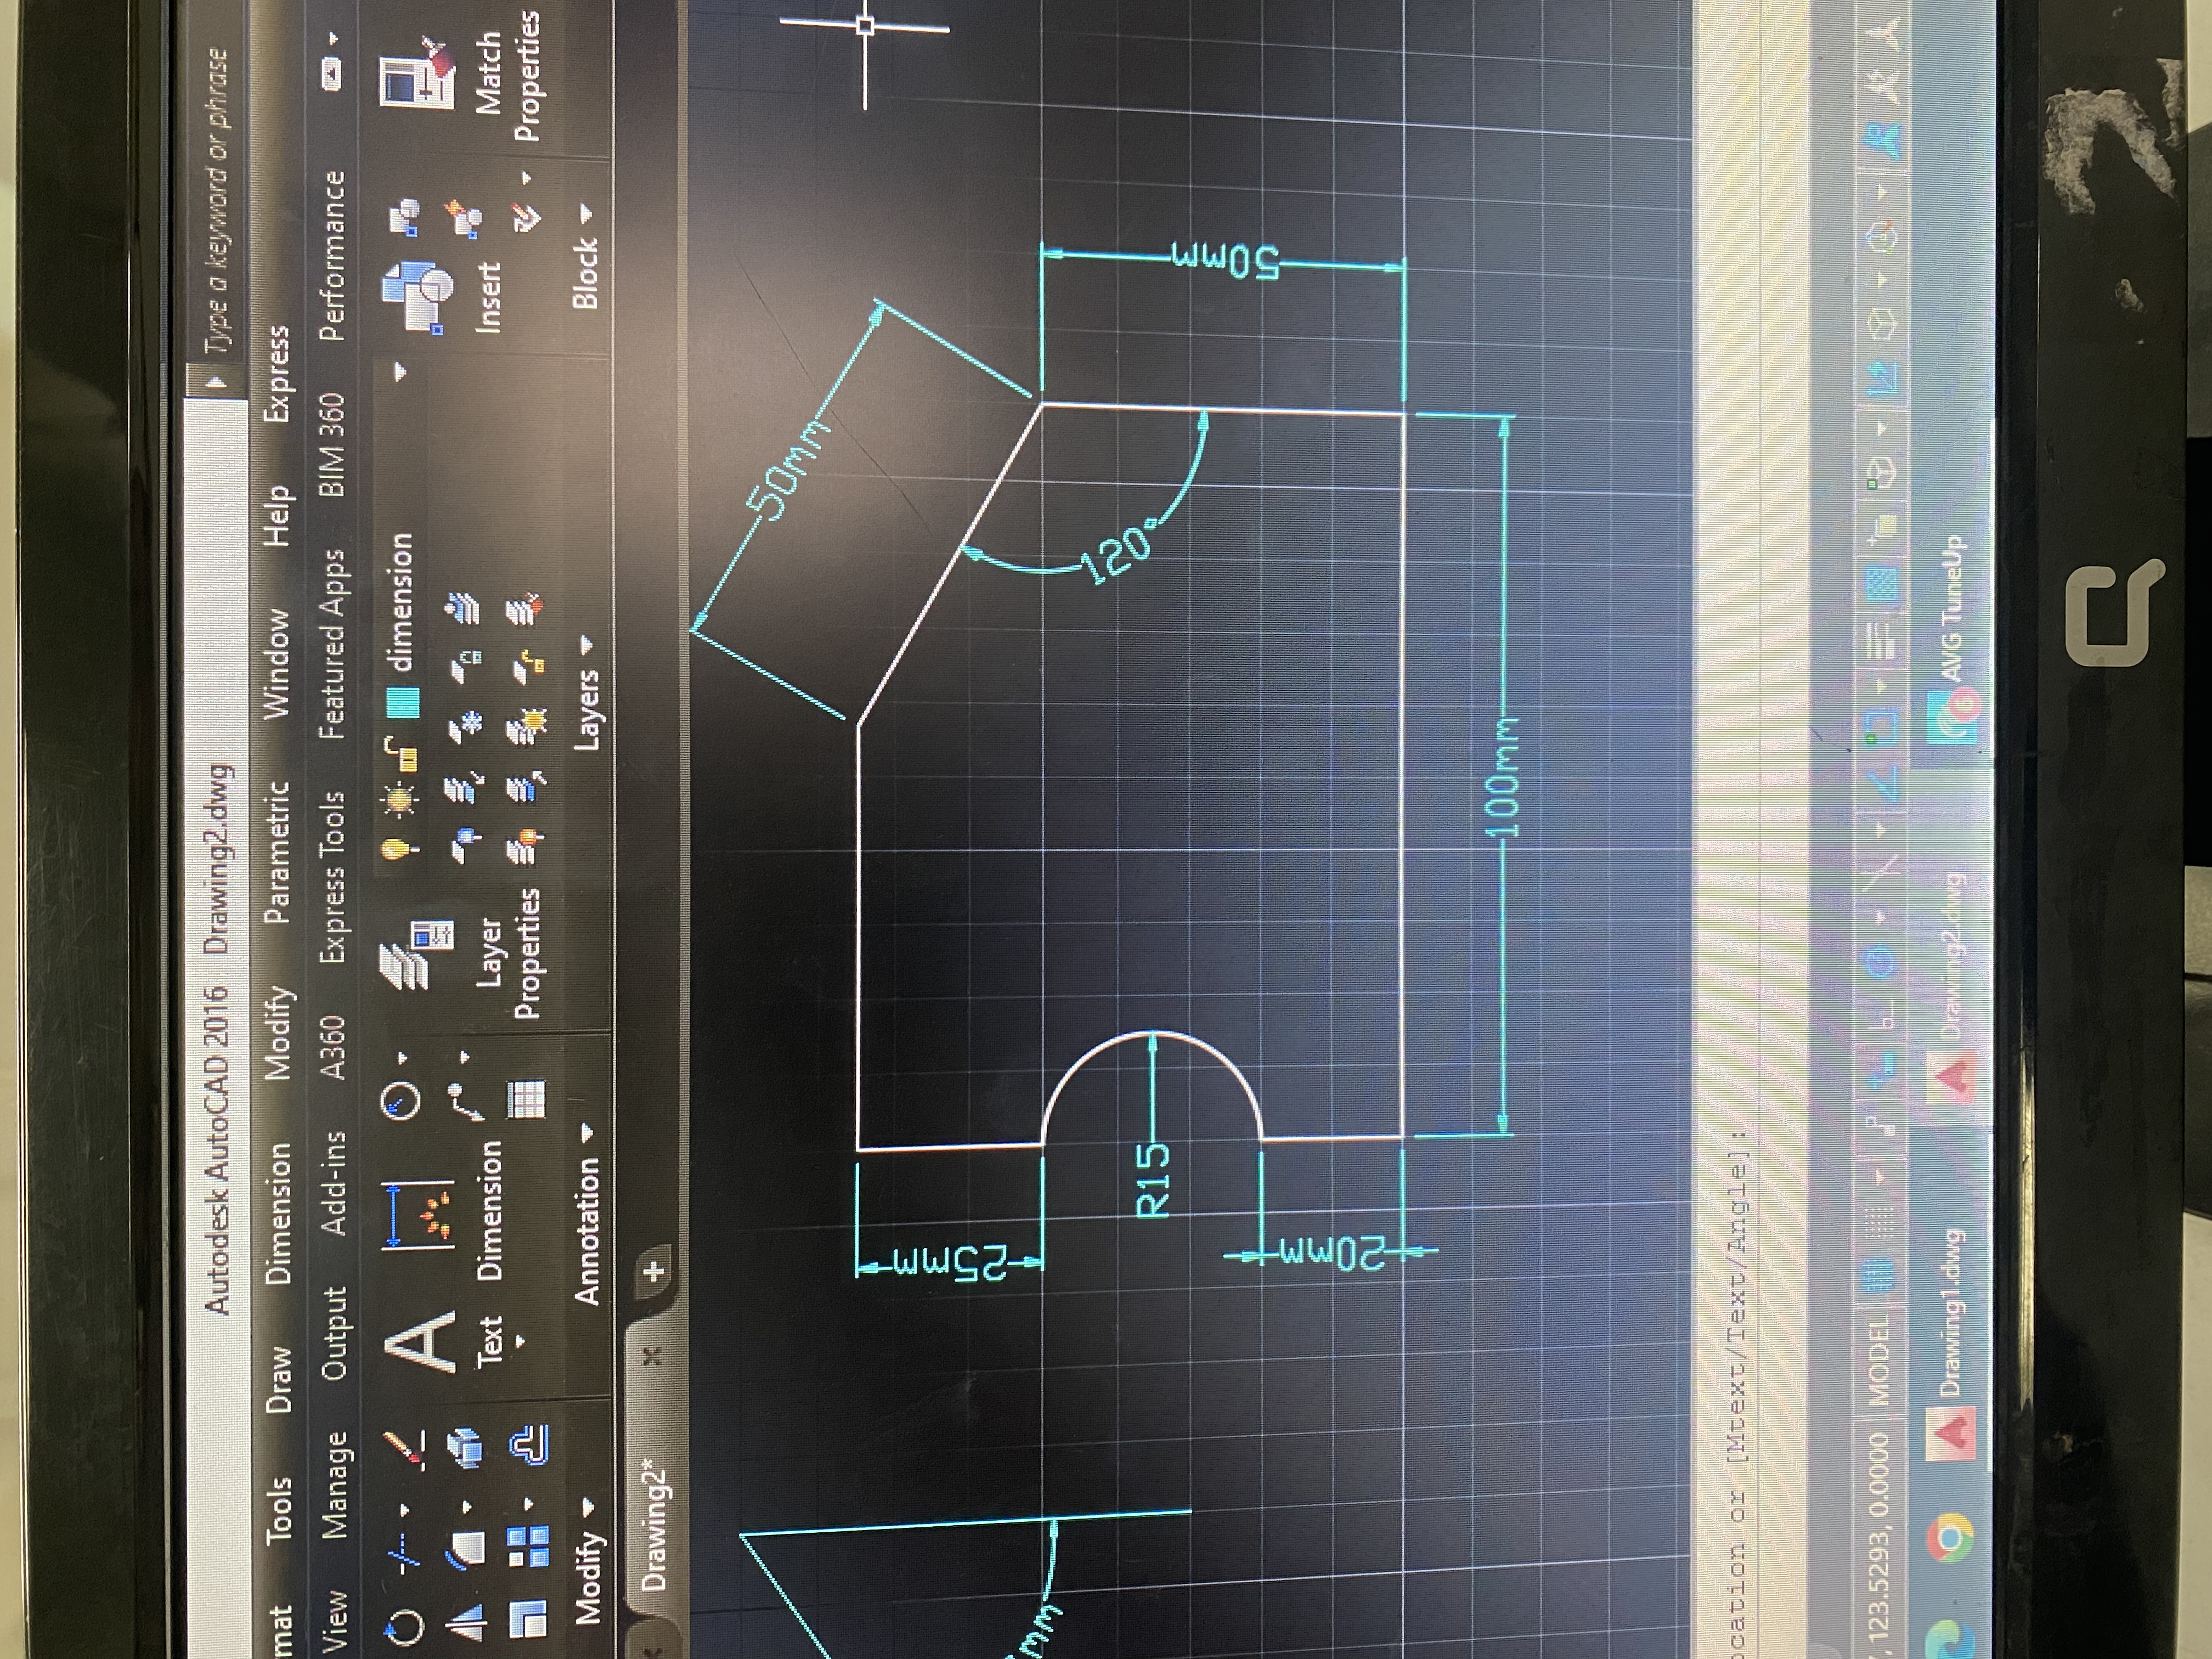
Task: Click the new drawing plus tab
Action: pyautogui.click(x=654, y=1271)
